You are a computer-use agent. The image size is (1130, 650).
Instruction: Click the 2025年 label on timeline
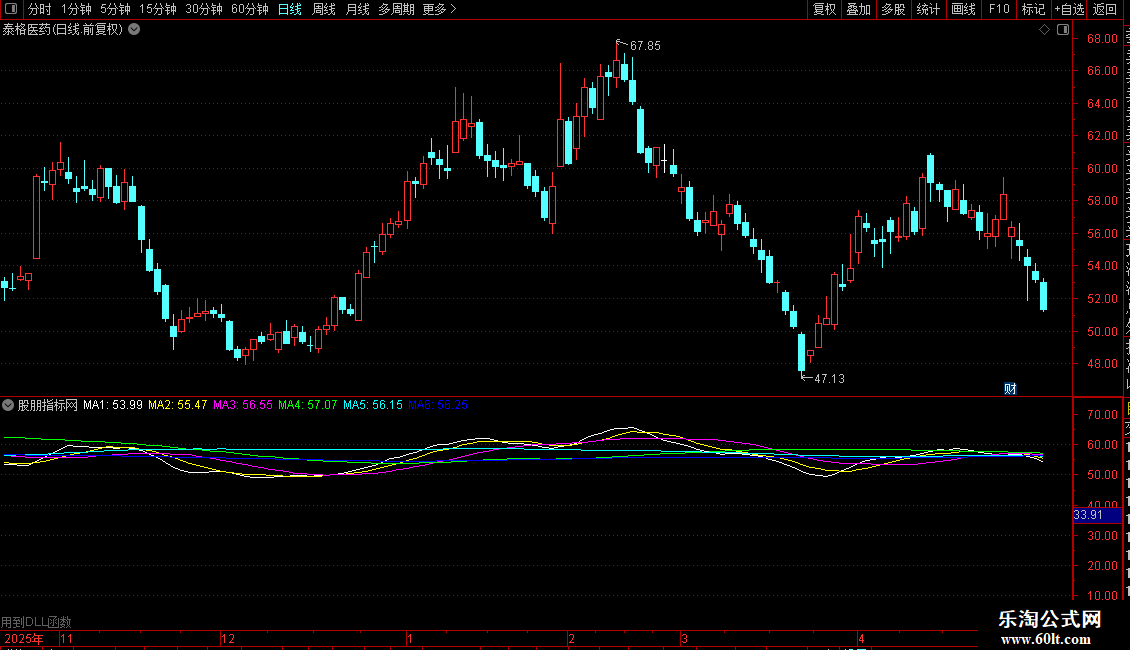pos(24,638)
